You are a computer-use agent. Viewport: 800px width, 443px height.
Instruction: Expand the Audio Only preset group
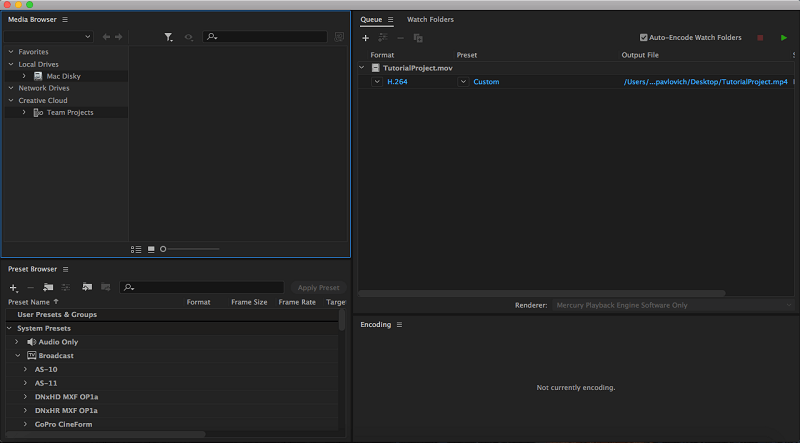[17, 342]
